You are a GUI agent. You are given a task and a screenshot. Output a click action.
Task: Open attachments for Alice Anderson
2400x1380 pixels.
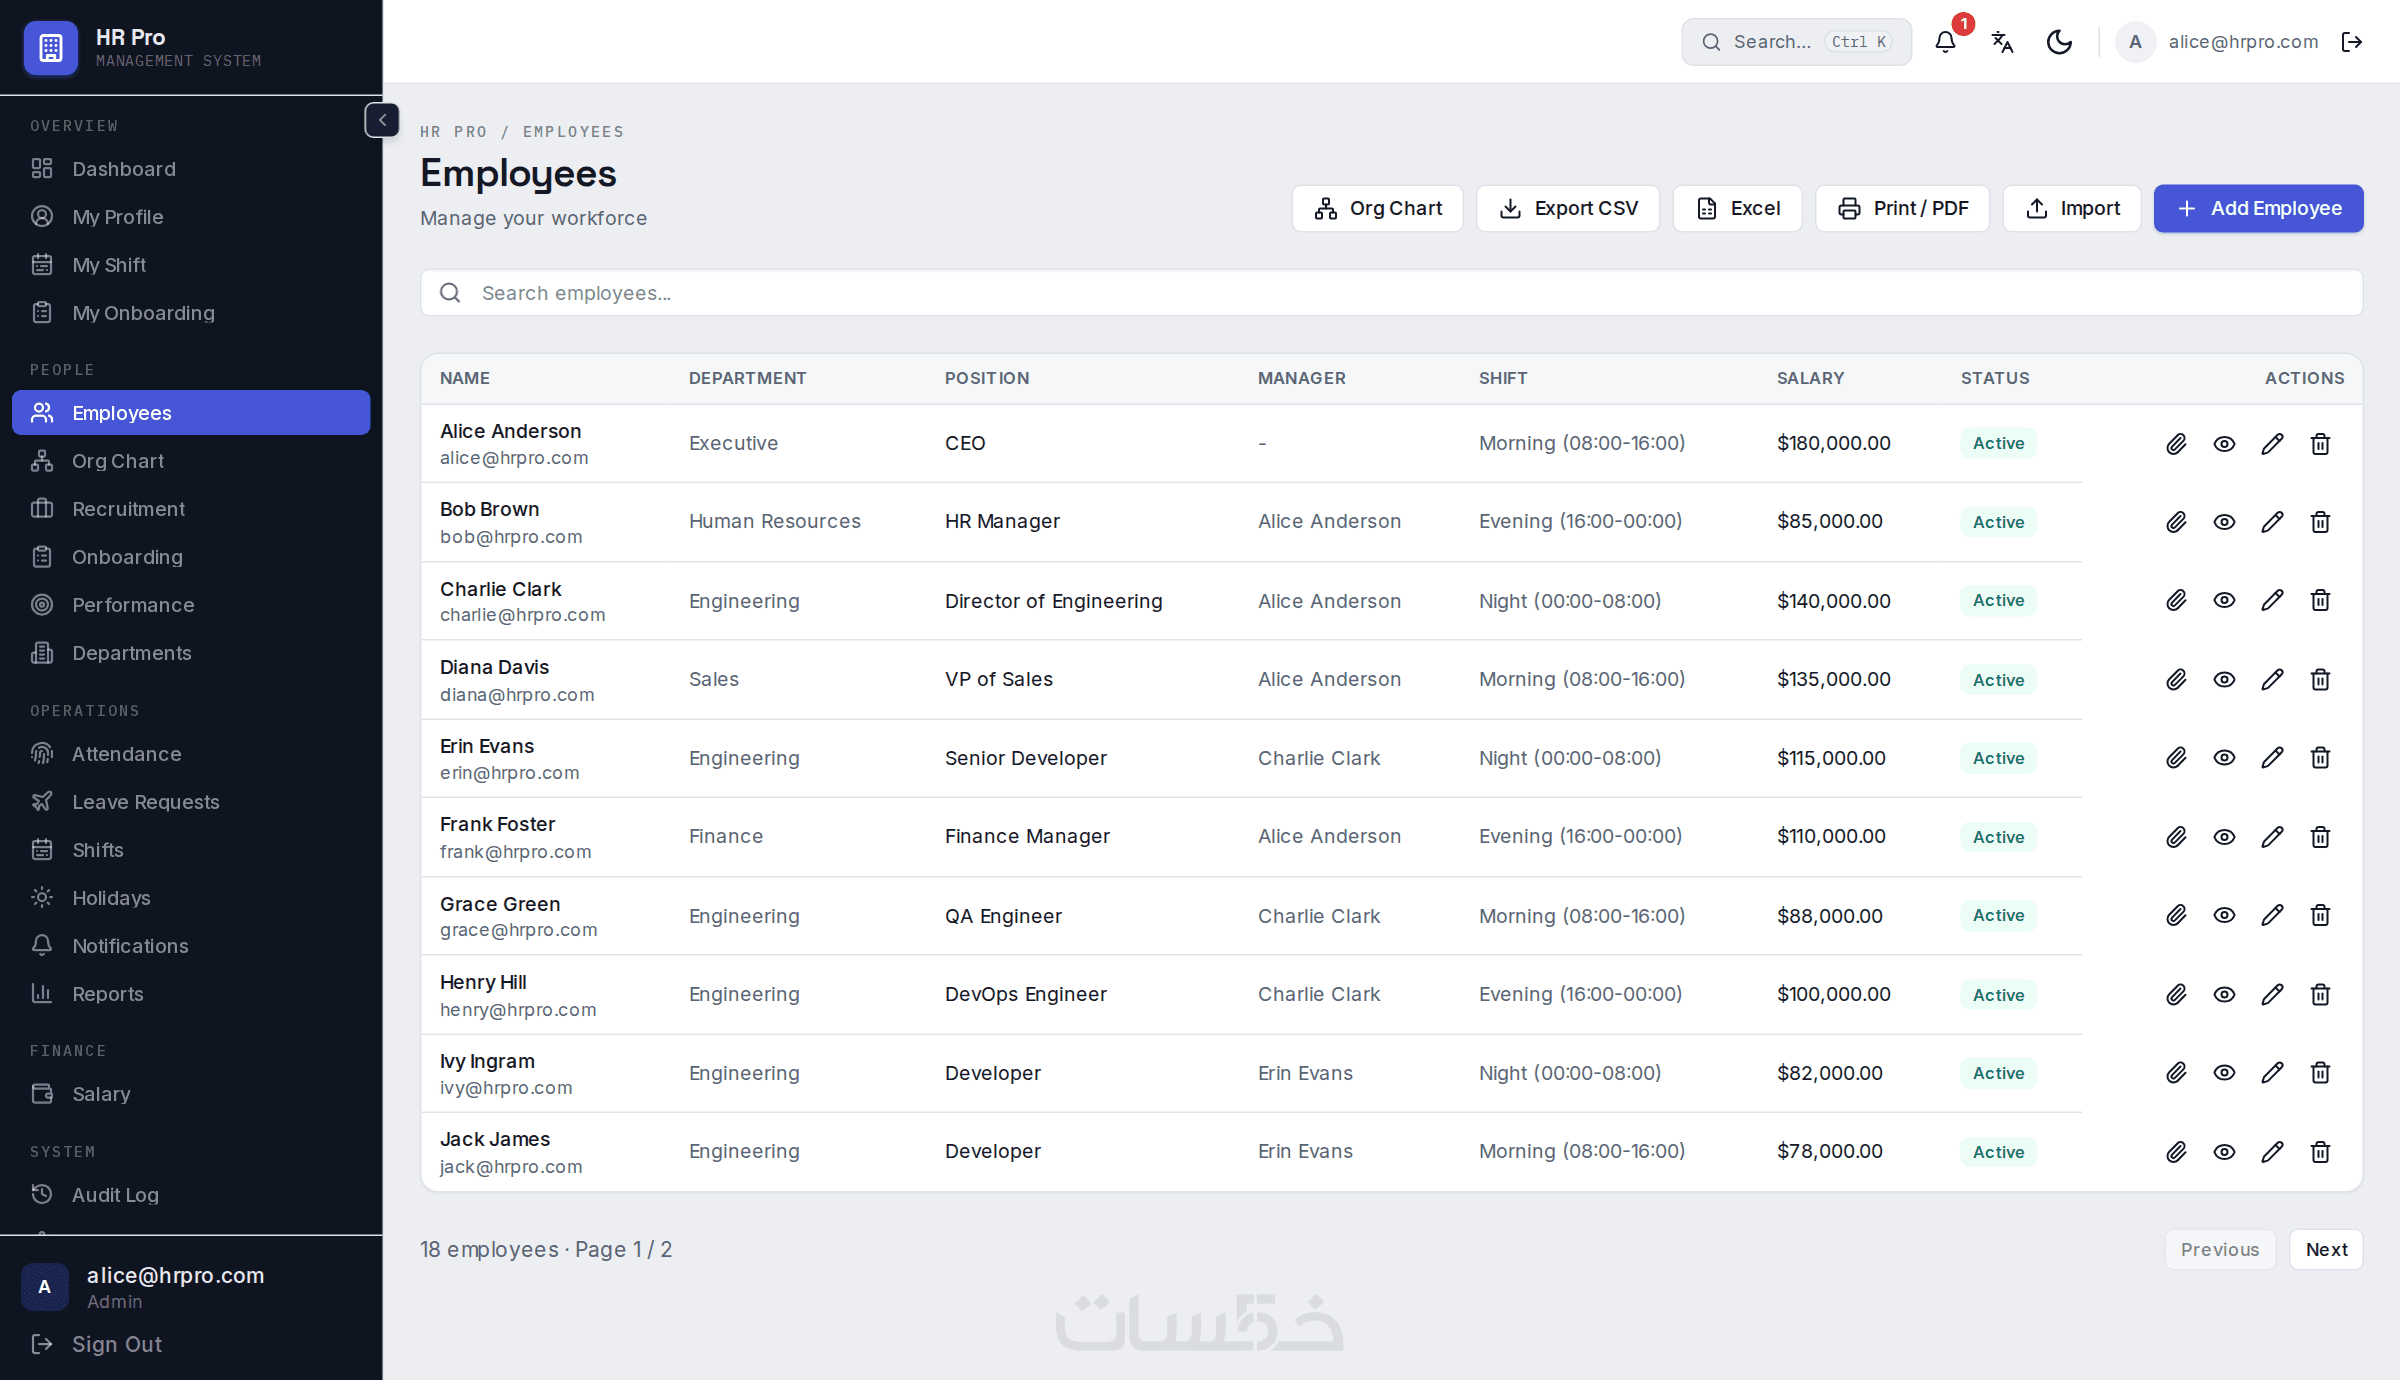point(2176,444)
